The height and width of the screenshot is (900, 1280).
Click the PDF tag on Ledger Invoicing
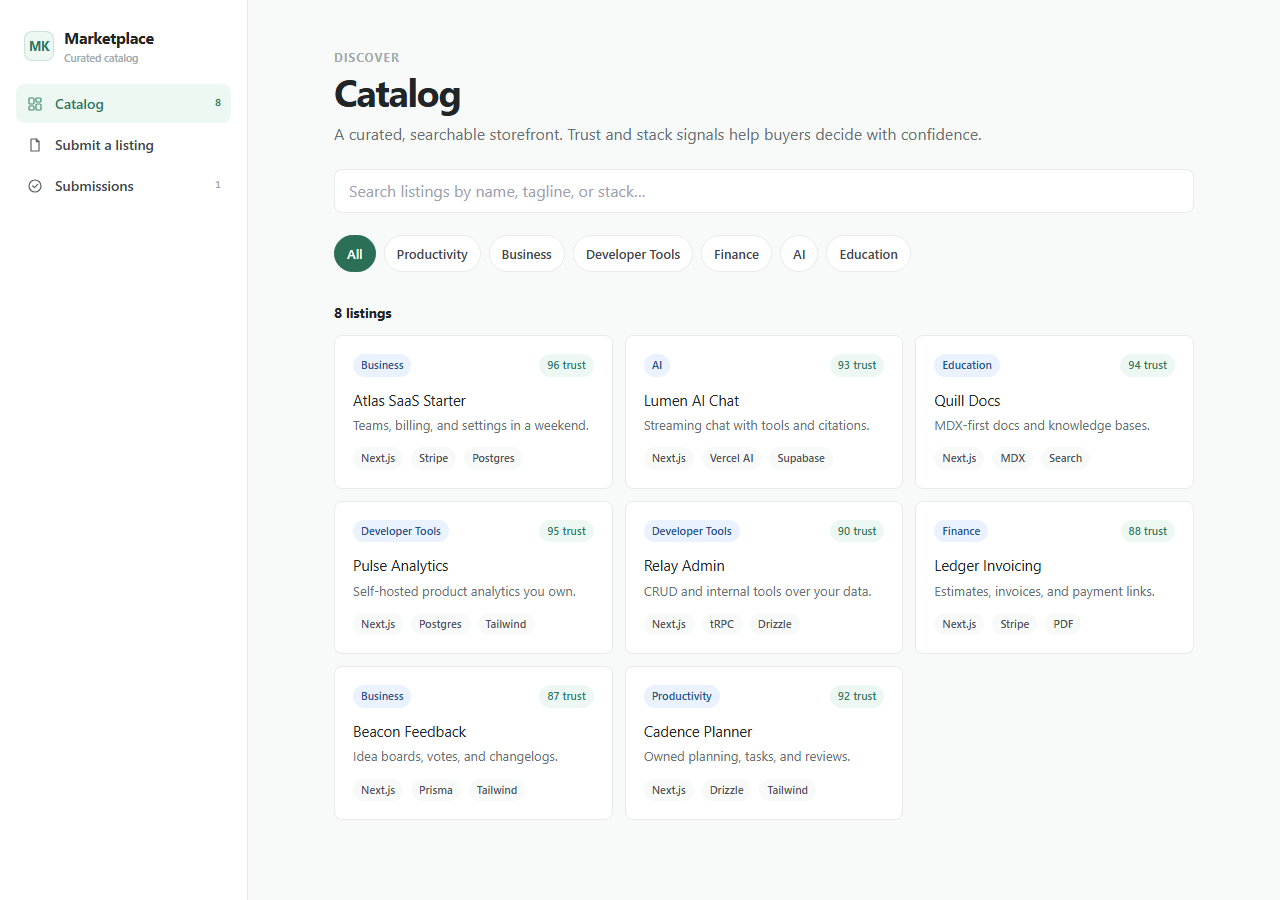(x=1063, y=624)
